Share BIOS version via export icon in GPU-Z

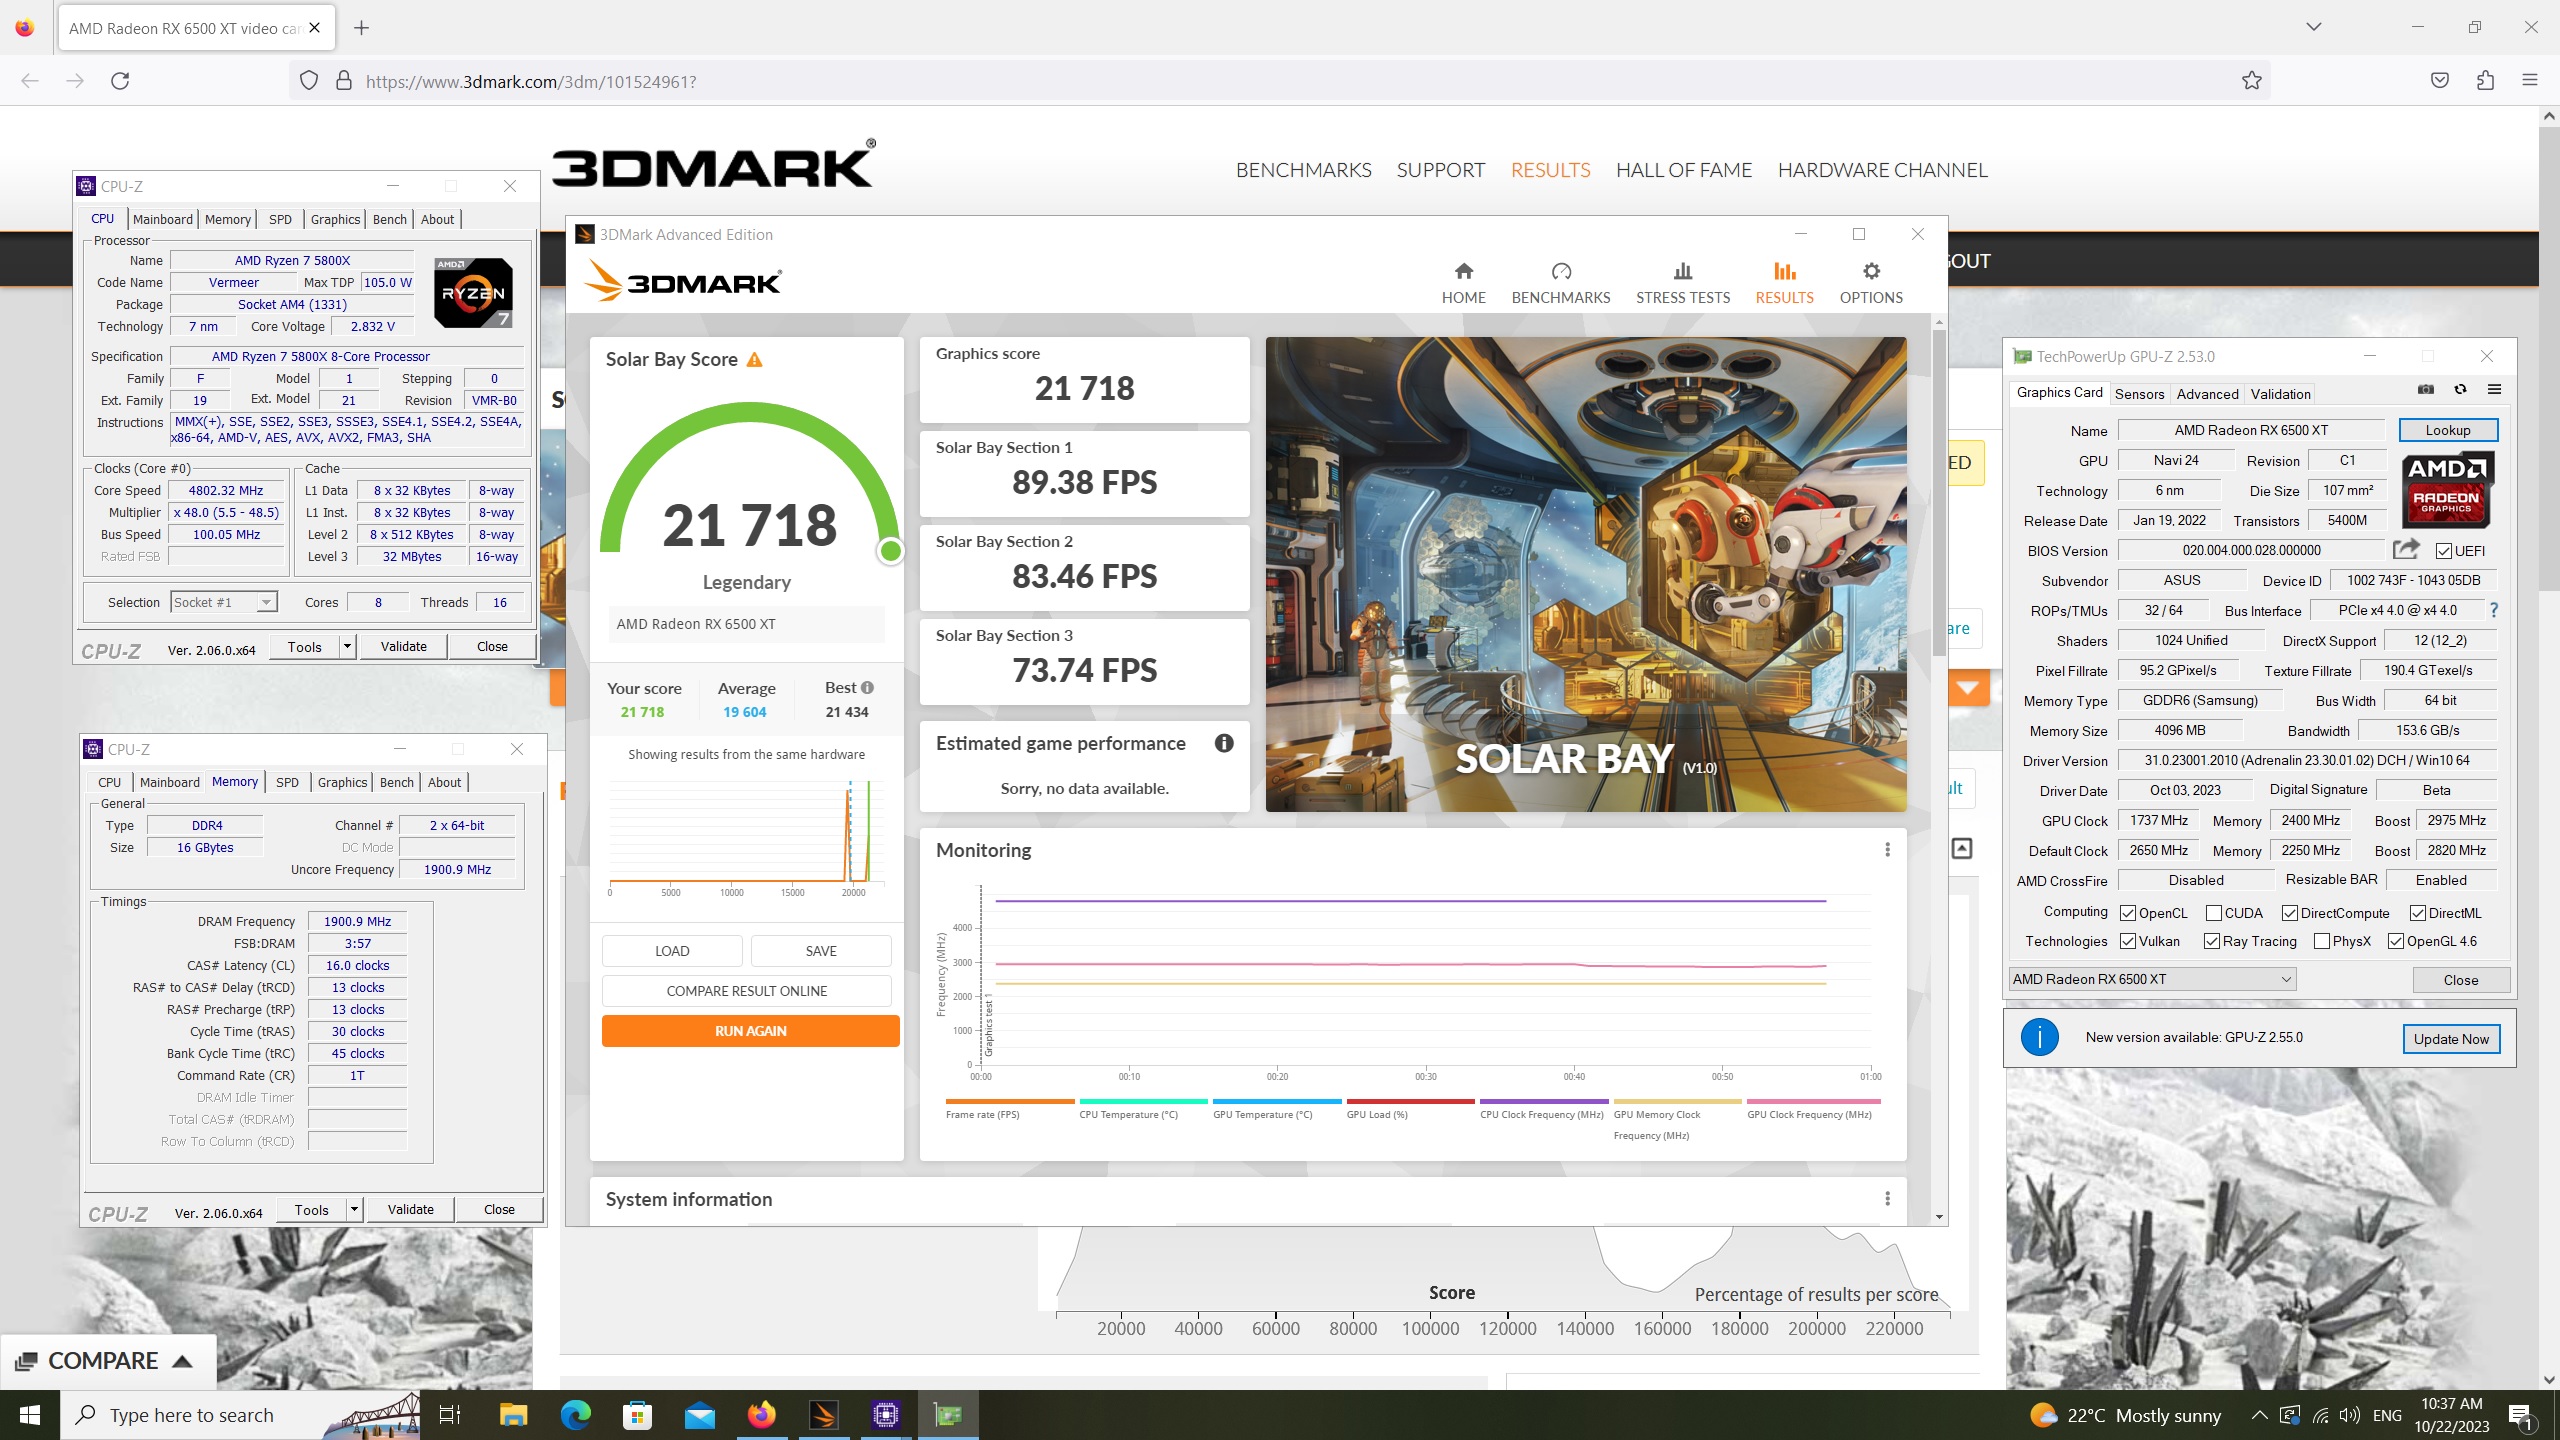(x=2406, y=549)
